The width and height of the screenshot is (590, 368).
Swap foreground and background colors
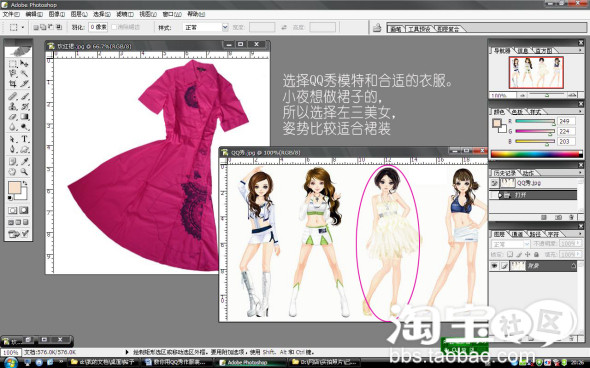click(25, 183)
